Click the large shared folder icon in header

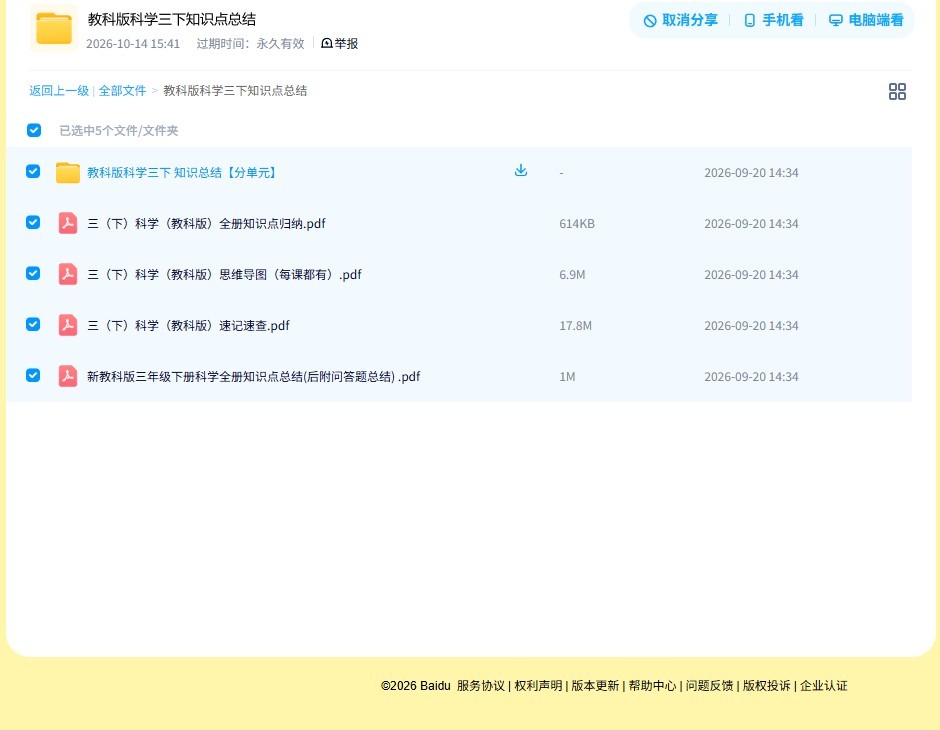pos(54,28)
